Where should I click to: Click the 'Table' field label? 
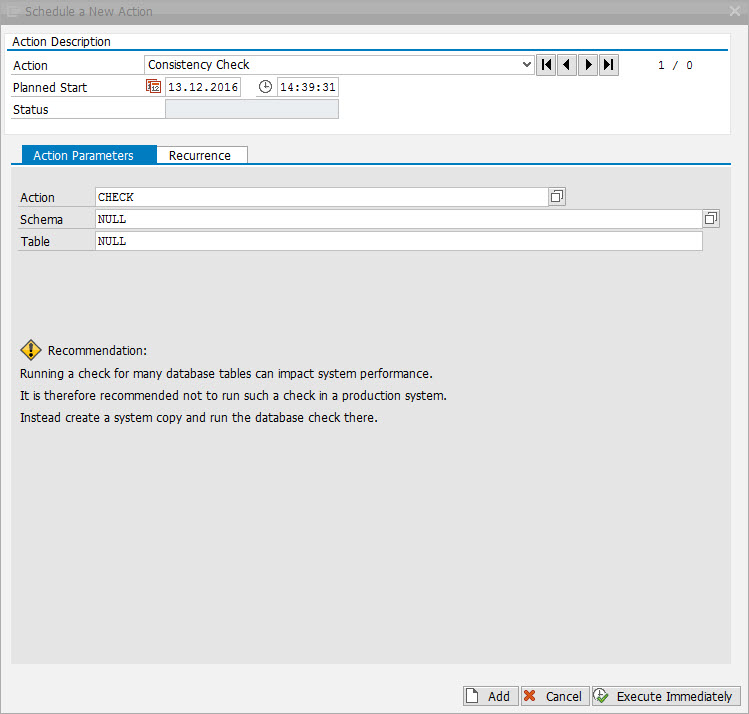(35, 242)
